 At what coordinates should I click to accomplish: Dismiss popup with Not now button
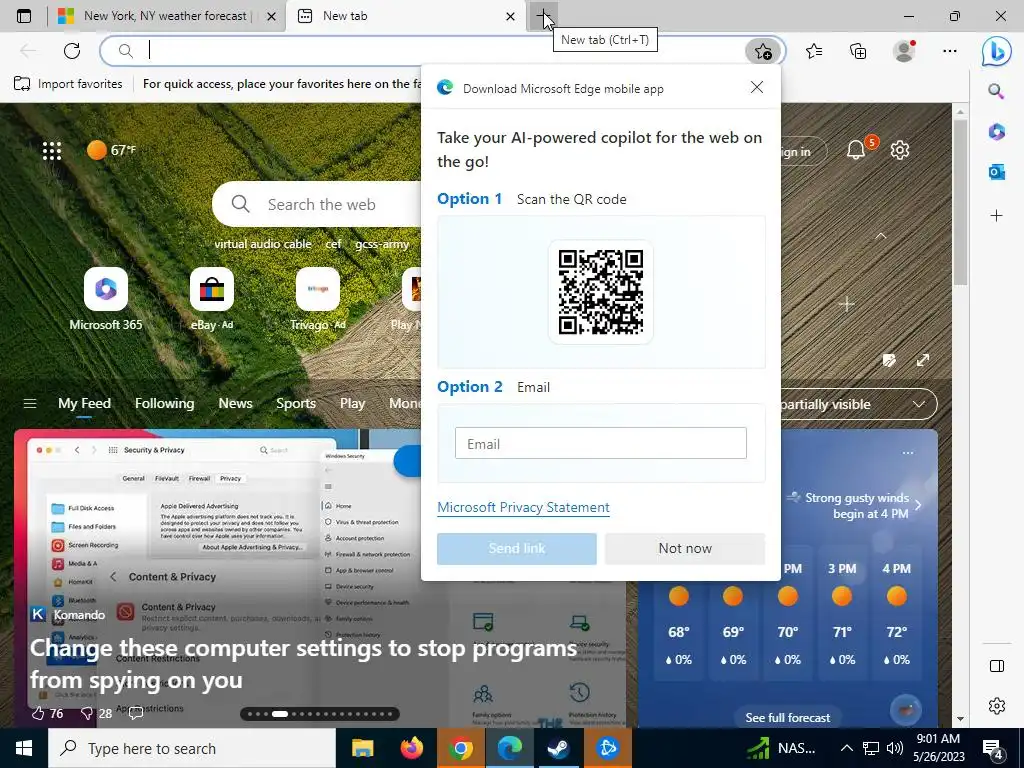[x=684, y=549]
